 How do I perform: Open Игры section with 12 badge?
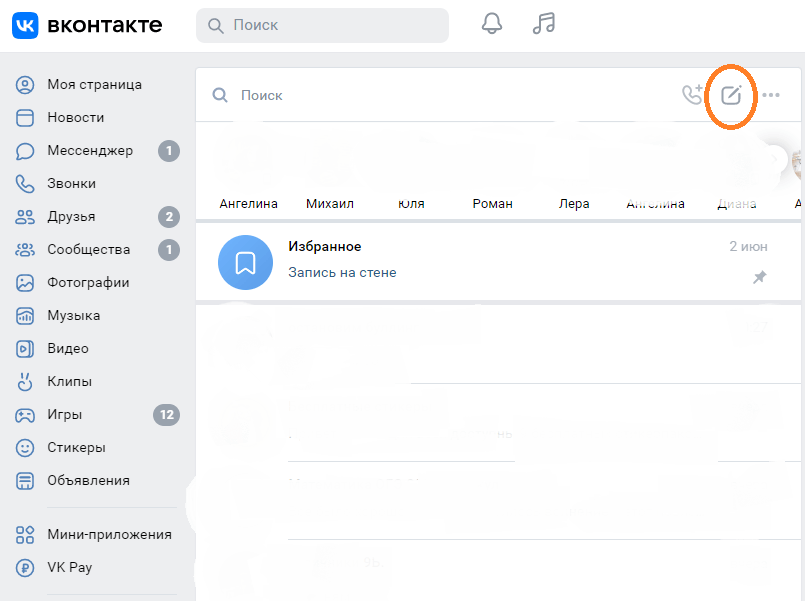[65, 414]
